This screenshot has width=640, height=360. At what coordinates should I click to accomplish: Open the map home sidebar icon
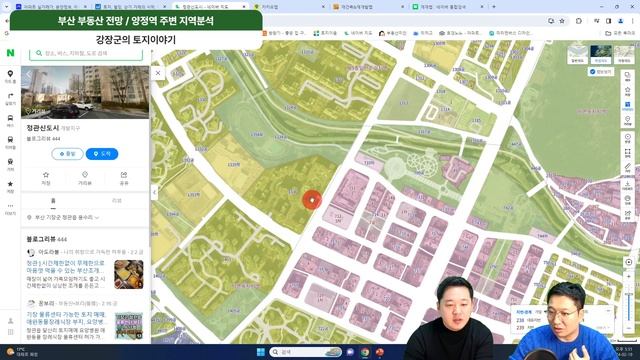tap(10, 76)
